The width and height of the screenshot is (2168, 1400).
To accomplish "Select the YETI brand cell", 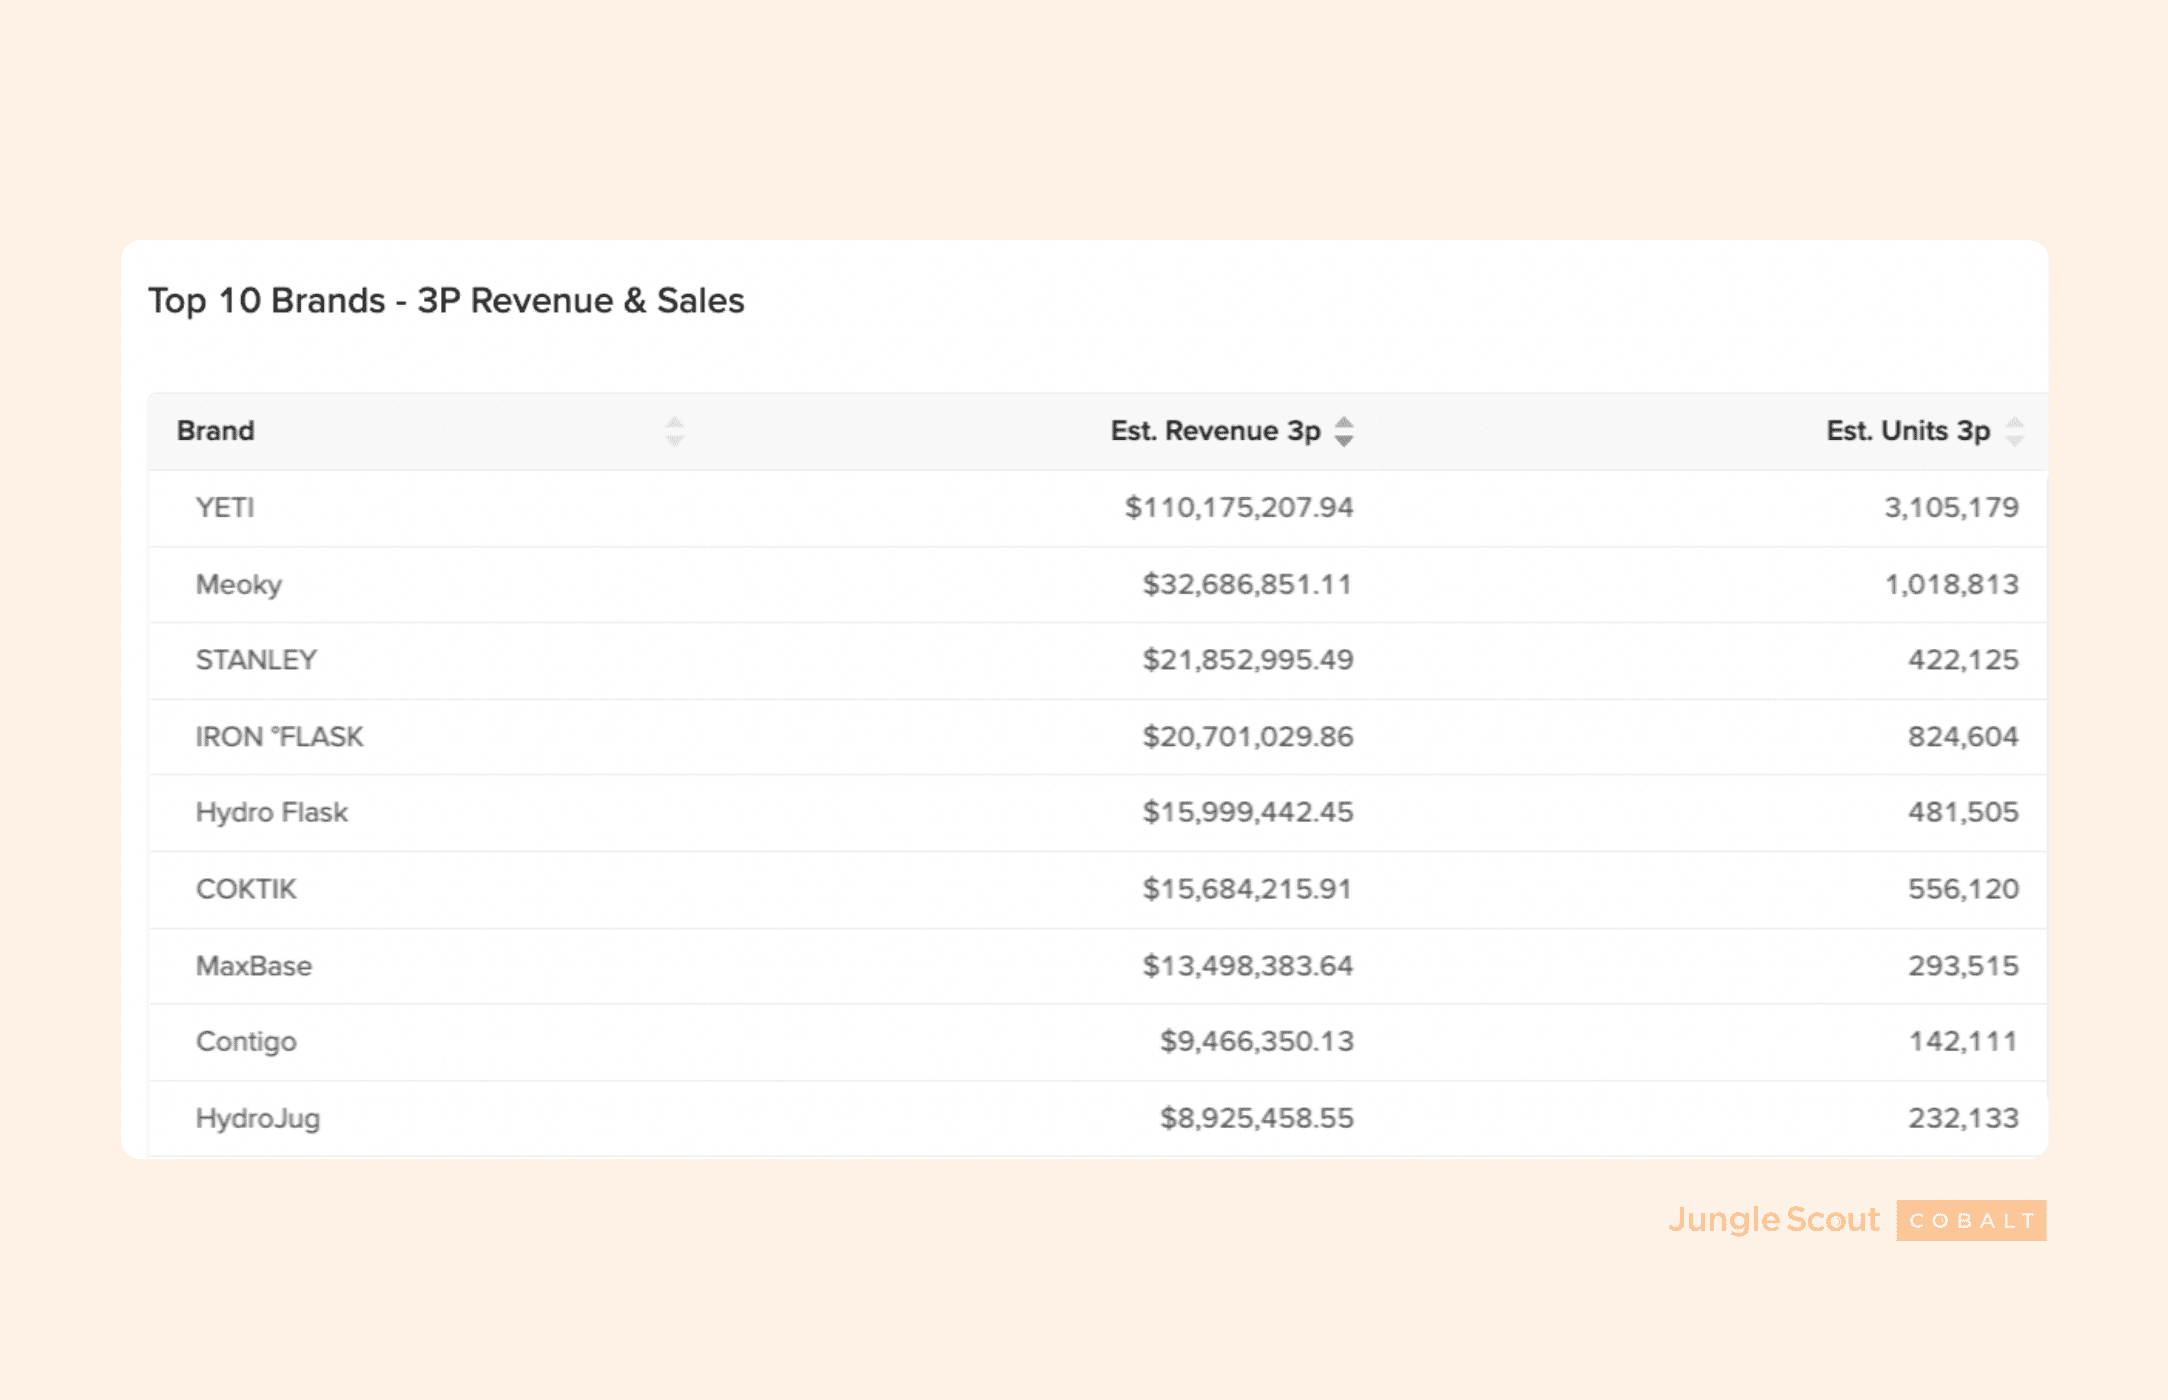I will 225,508.
